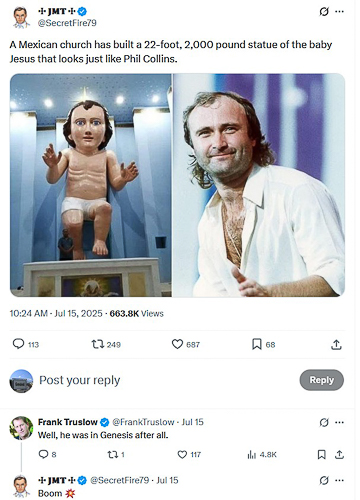Image resolution: width=360 pixels, height=500 pixels.
Task: Open the baby Jesus statue image
Action: [x=91, y=185]
